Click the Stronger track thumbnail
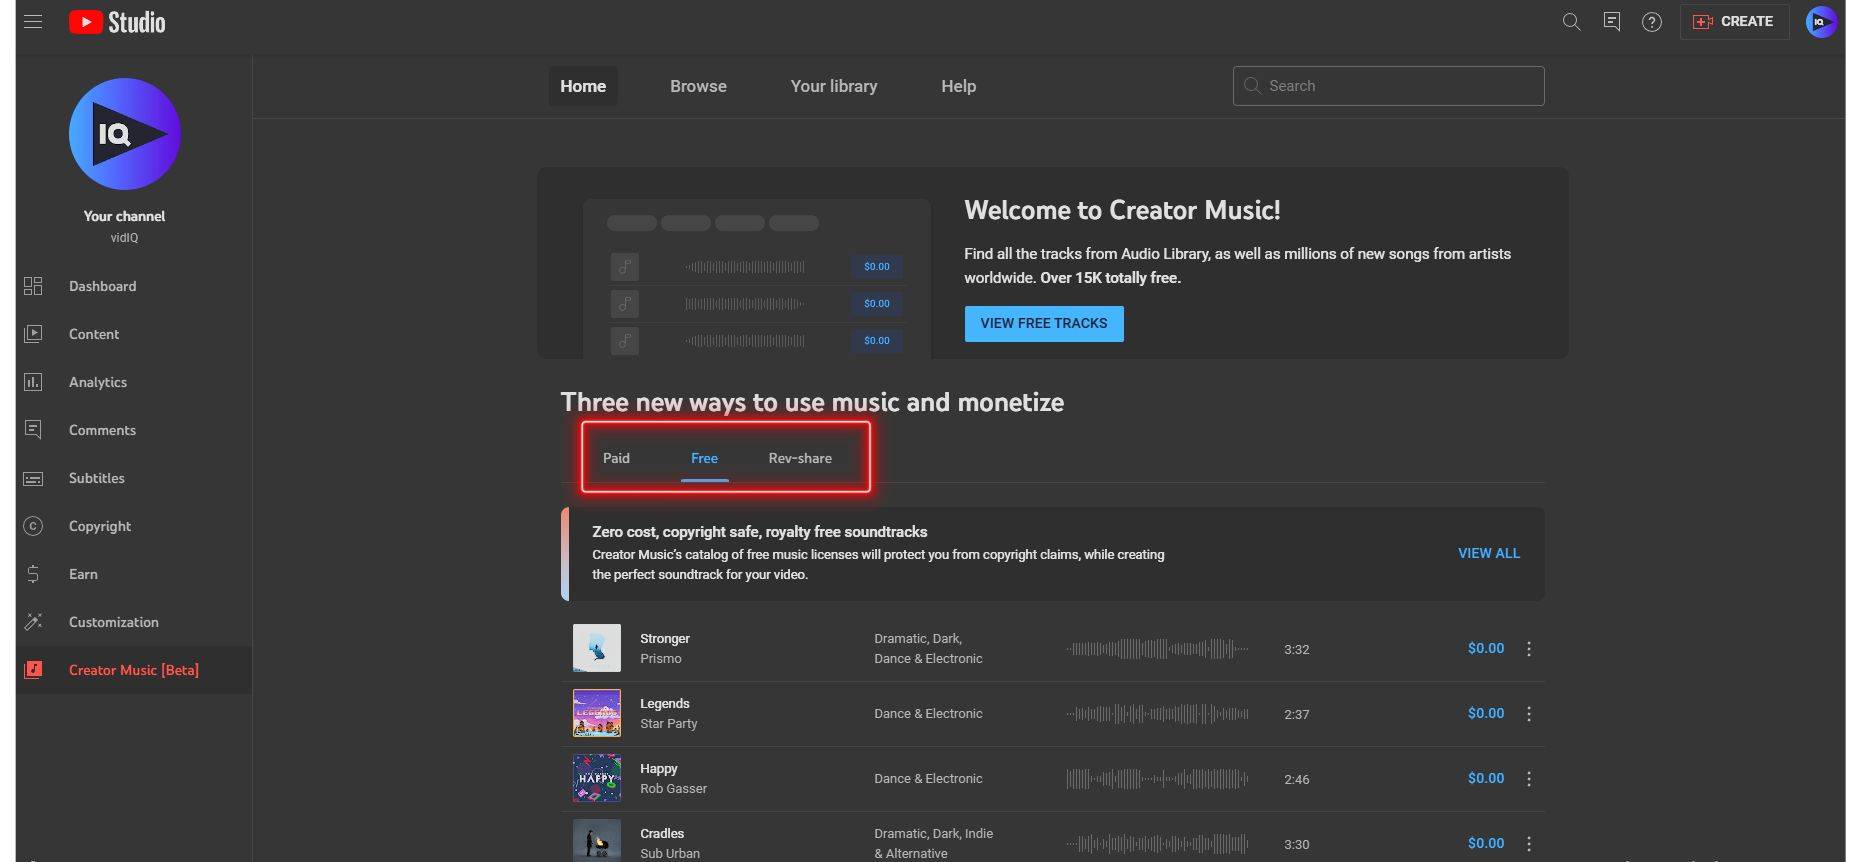This screenshot has height=862, width=1858. click(597, 648)
